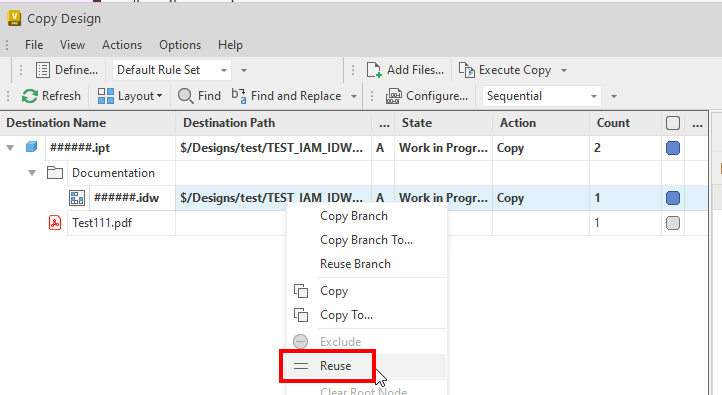Screen dimensions: 722x395
Task: Open the Find and Replace dropdown arrow
Action: (x=354, y=96)
